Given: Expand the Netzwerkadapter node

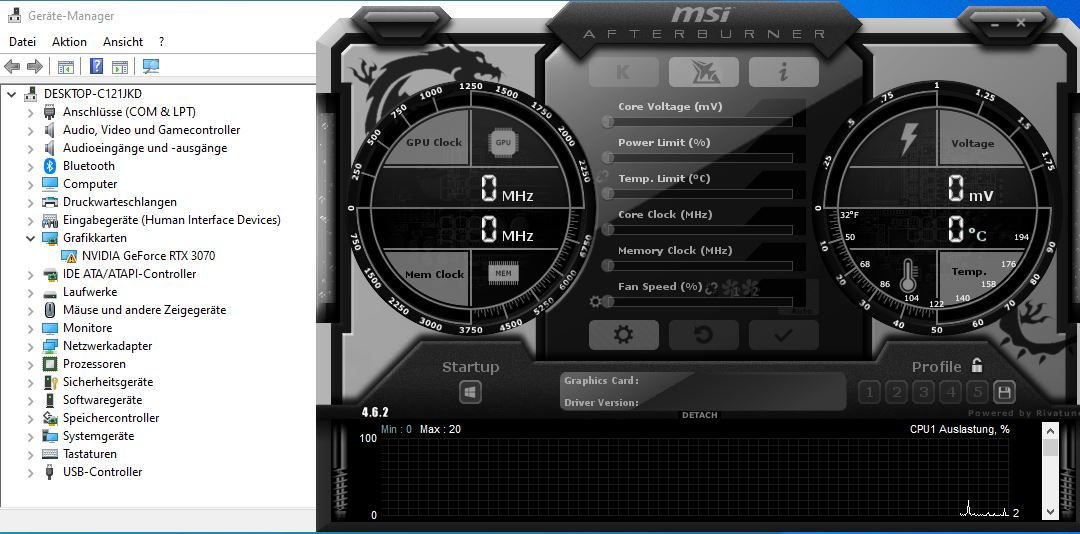Looking at the screenshot, I should [x=30, y=346].
